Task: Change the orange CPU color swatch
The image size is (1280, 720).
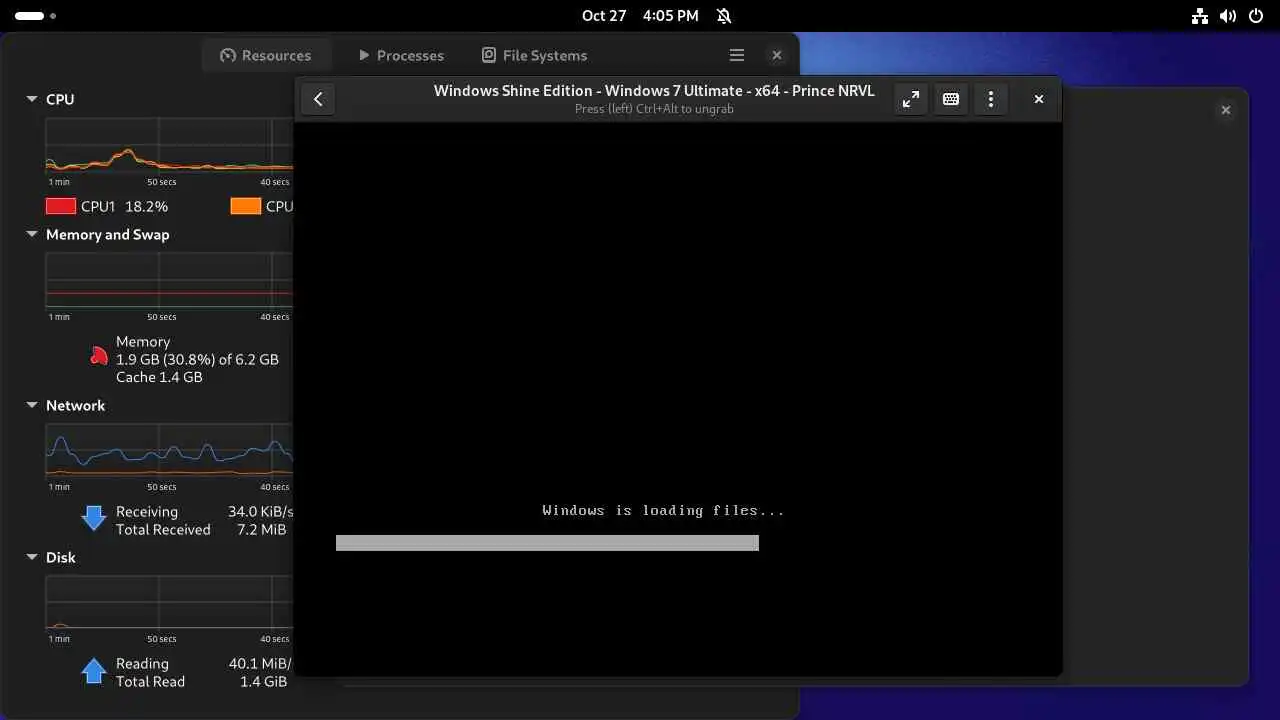Action: tap(246, 206)
